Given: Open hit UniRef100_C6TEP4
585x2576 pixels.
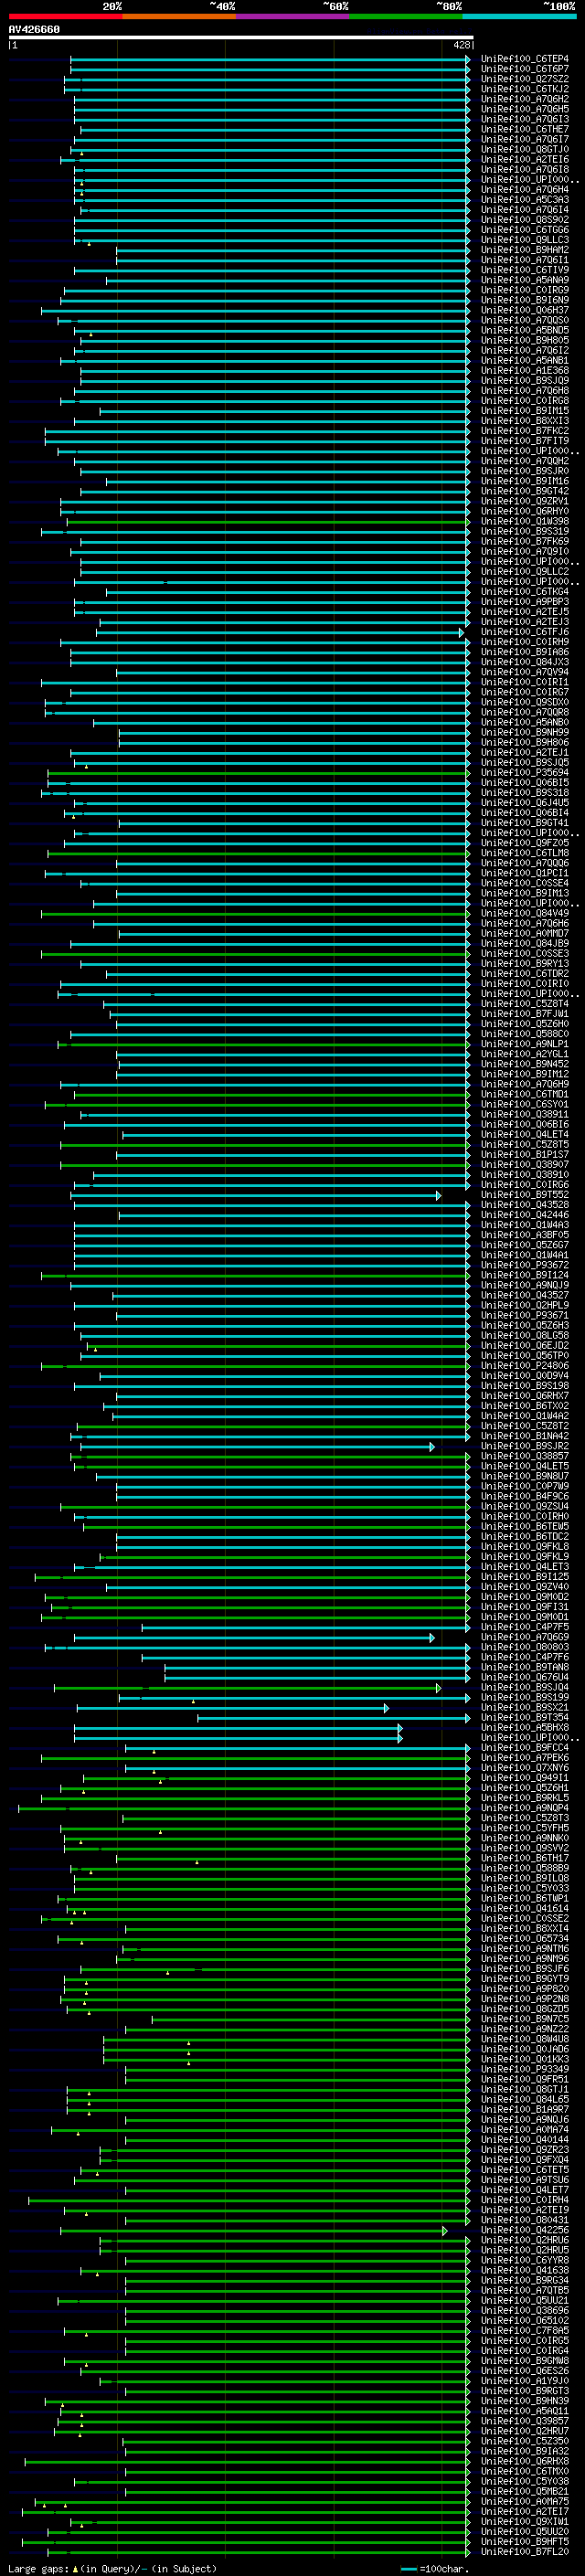Looking at the screenshot, I should pyautogui.click(x=524, y=59).
